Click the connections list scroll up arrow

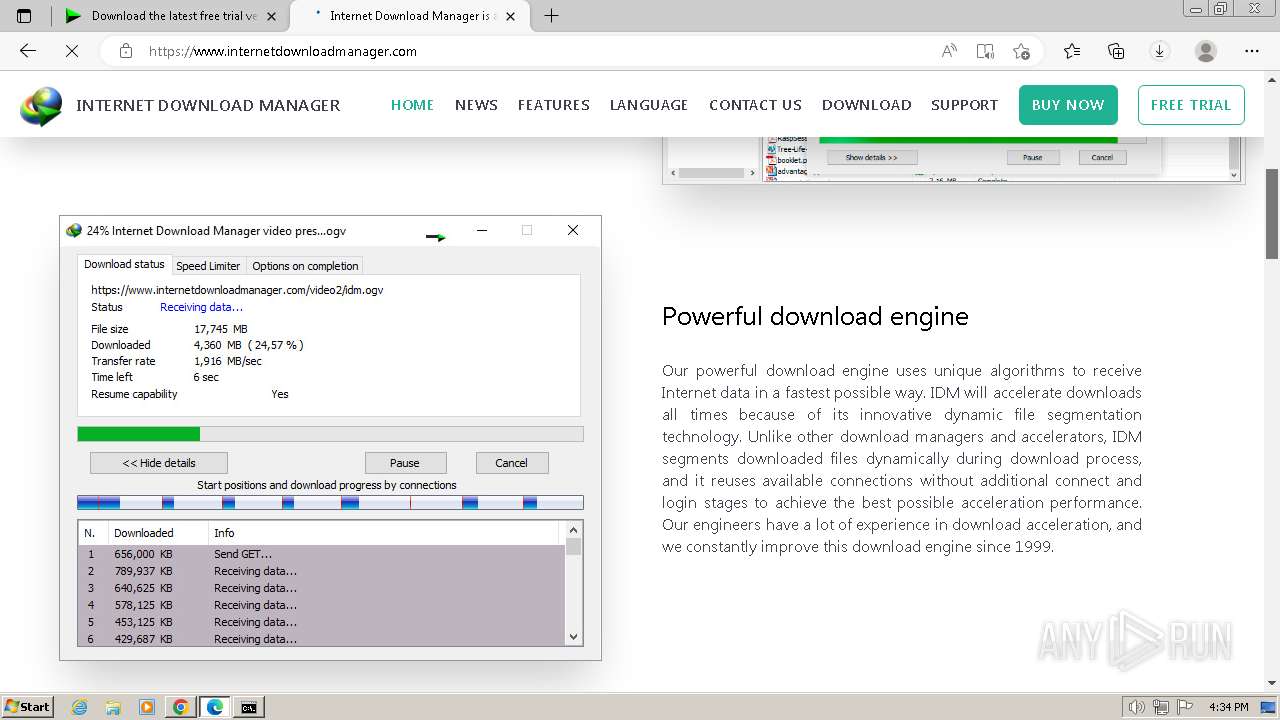tap(573, 530)
